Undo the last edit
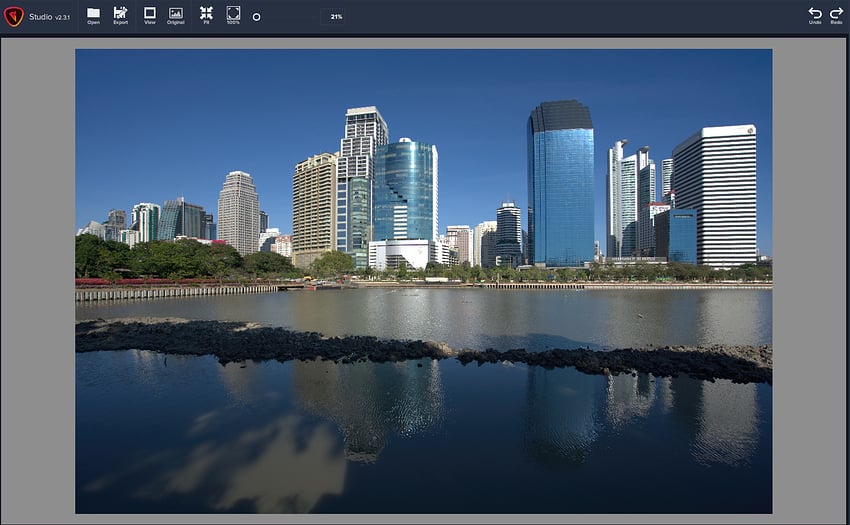This screenshot has height=525, width=850. (815, 15)
